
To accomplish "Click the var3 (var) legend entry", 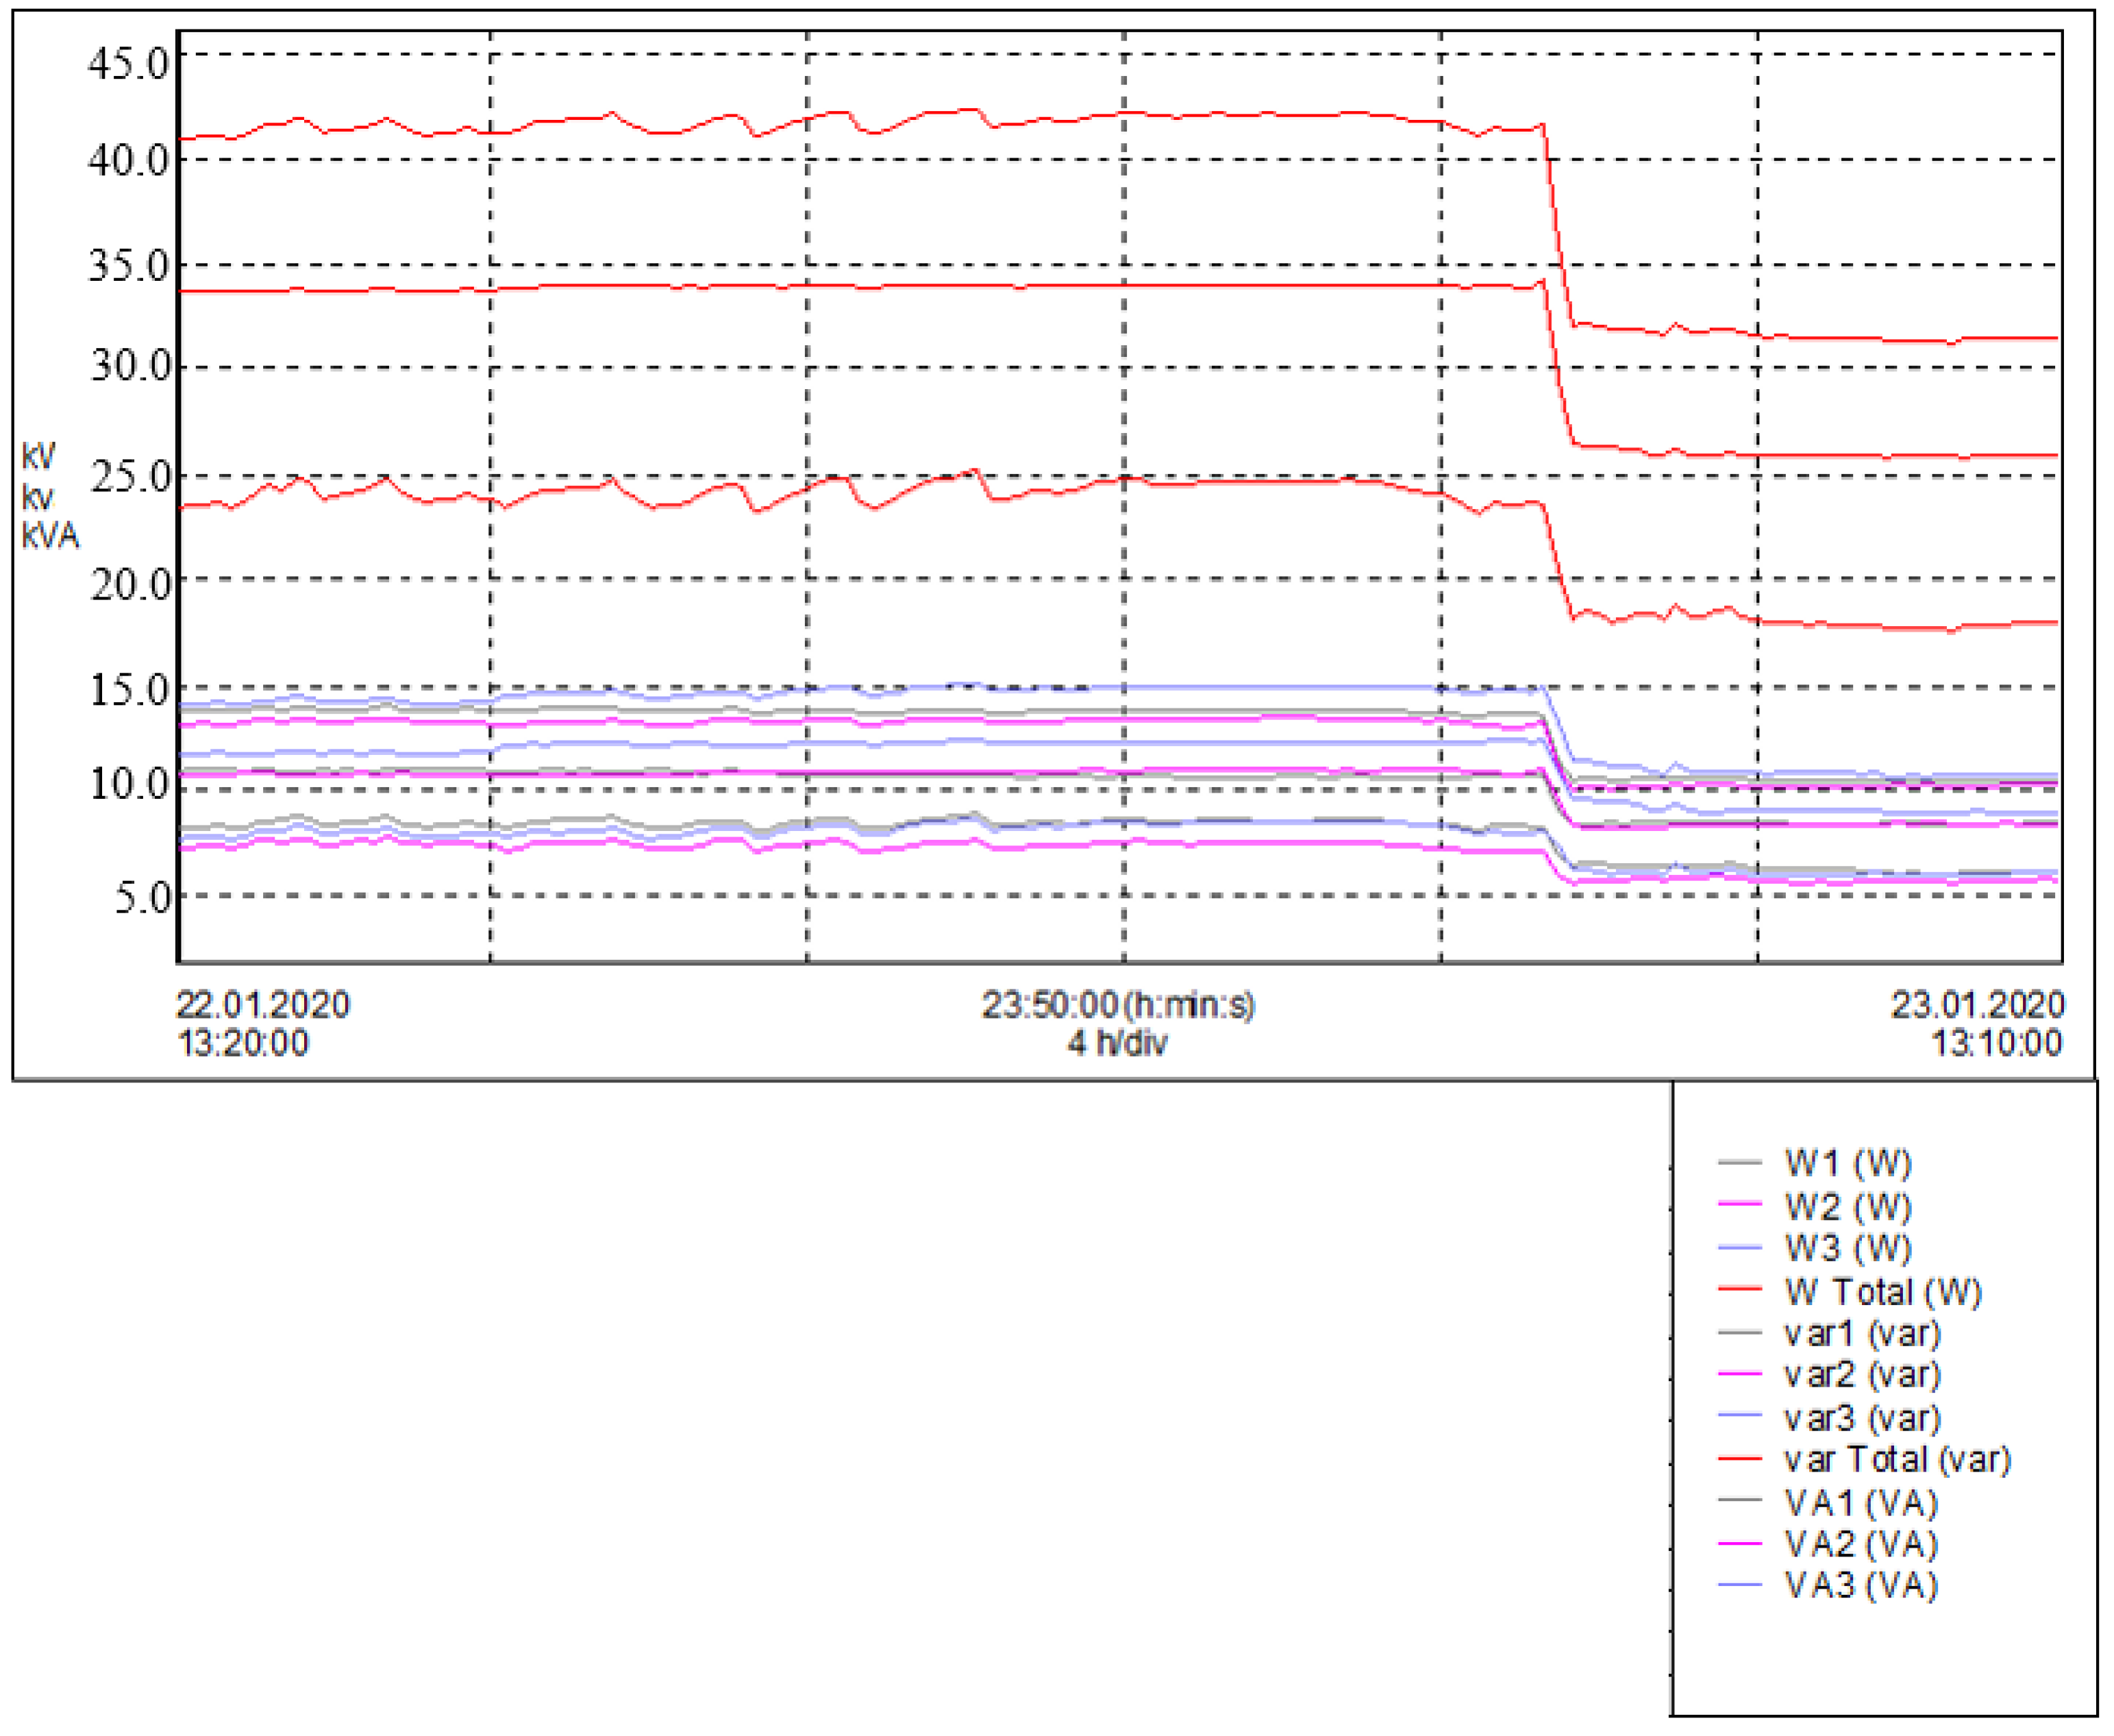I will click(x=1862, y=1418).
